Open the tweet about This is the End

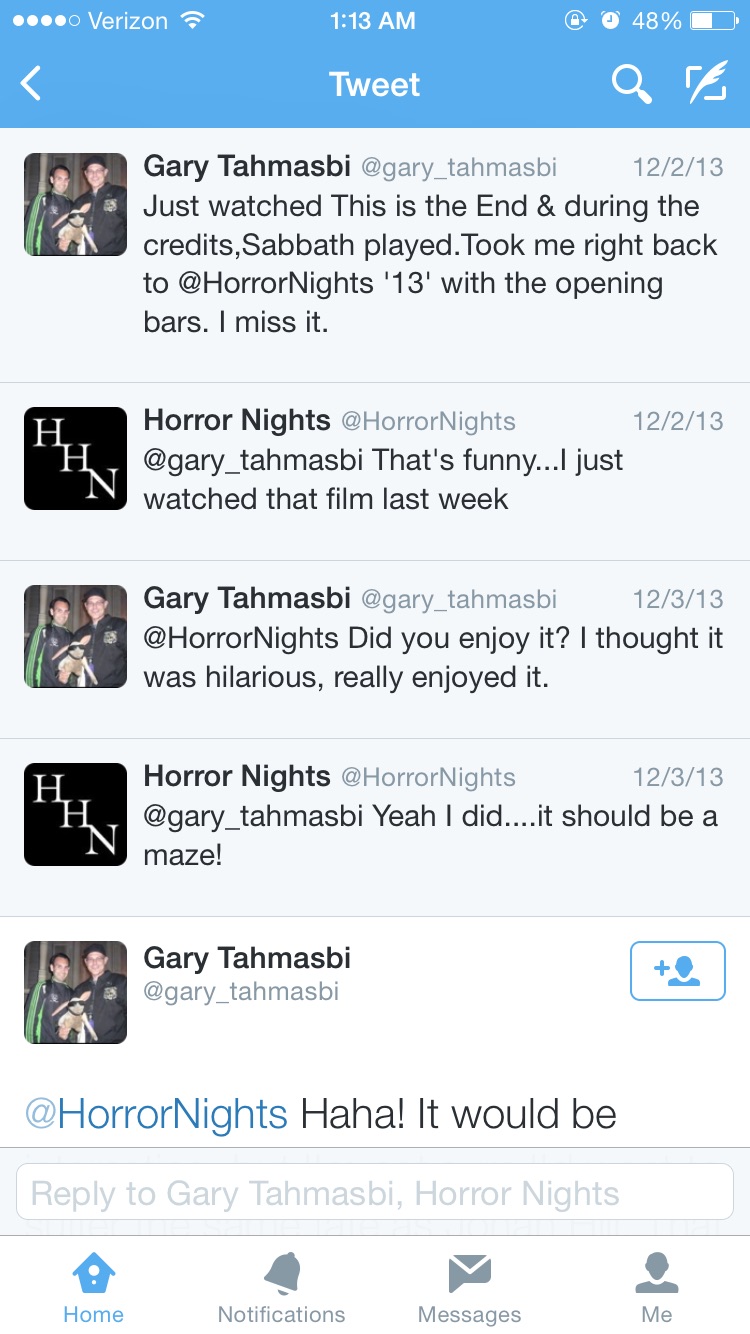[430, 265]
